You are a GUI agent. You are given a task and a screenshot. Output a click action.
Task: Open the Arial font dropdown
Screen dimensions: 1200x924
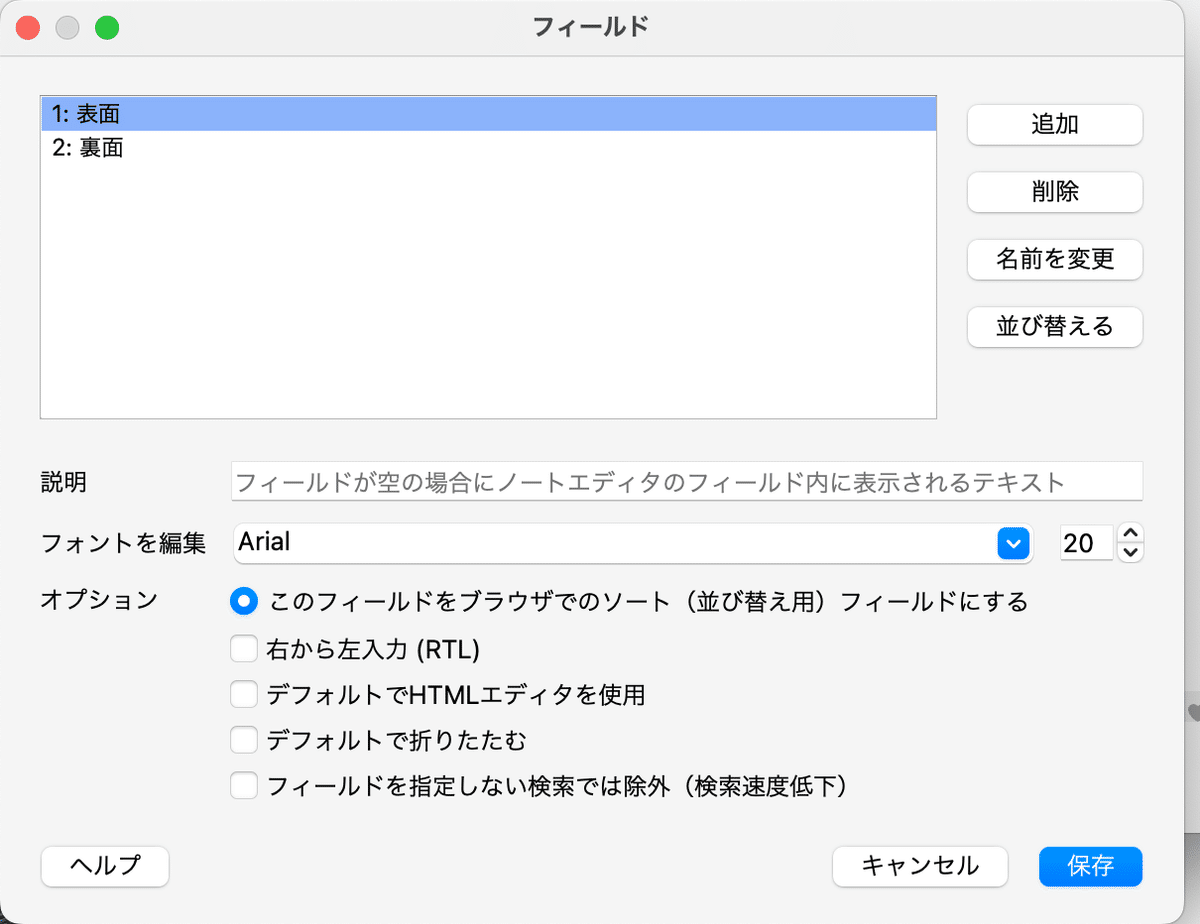[x=1013, y=543]
